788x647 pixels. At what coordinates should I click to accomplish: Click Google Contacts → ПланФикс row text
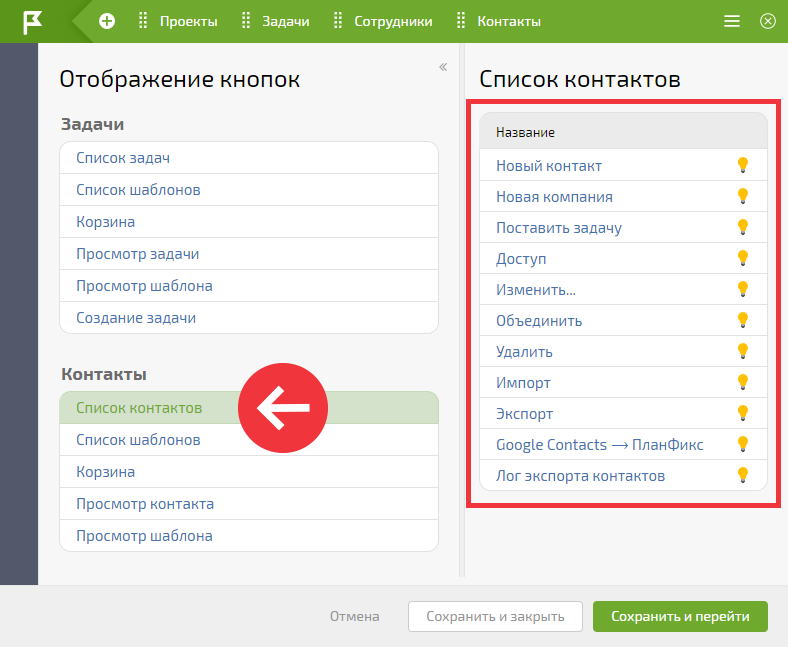pos(600,445)
